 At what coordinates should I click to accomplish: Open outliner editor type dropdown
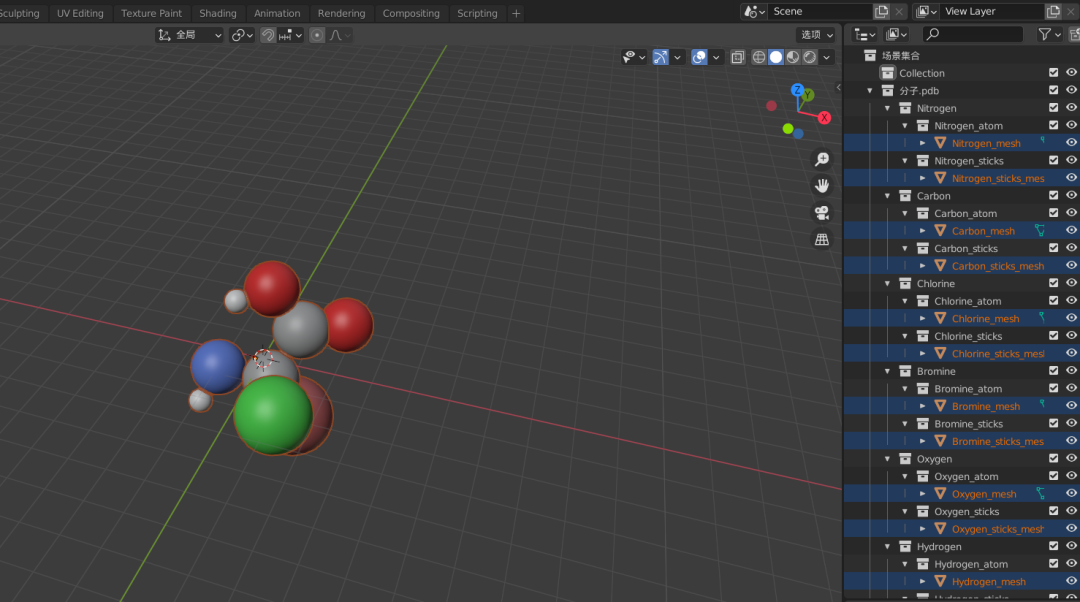[864, 34]
